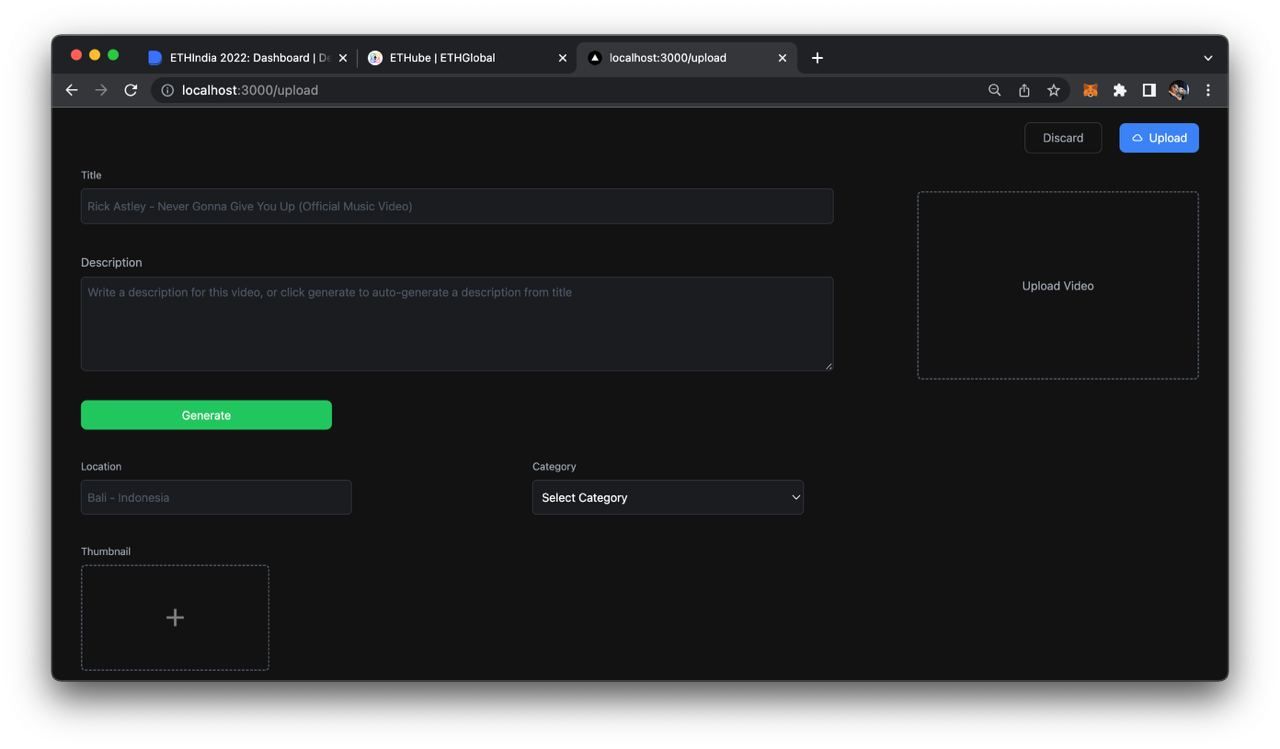Click the yellow minimize window button
The height and width of the screenshot is (749, 1280).
(95, 55)
